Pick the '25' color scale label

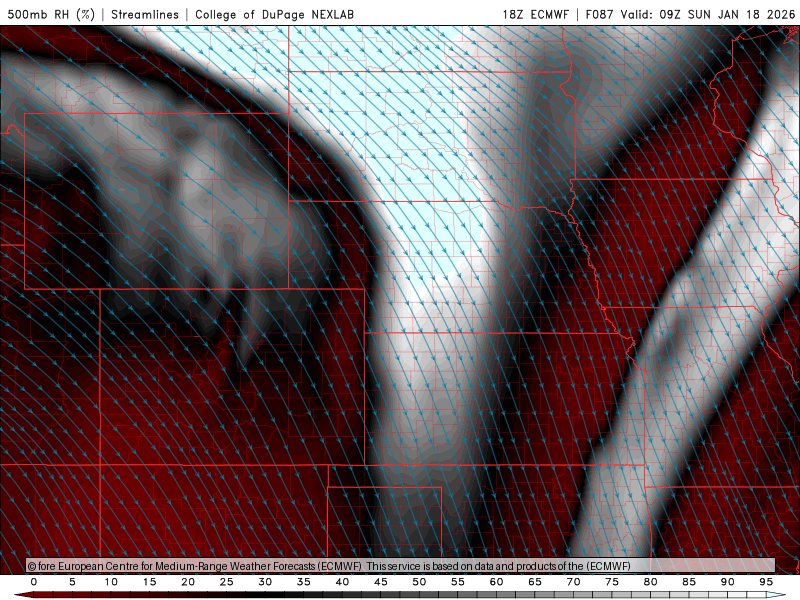coord(227,582)
